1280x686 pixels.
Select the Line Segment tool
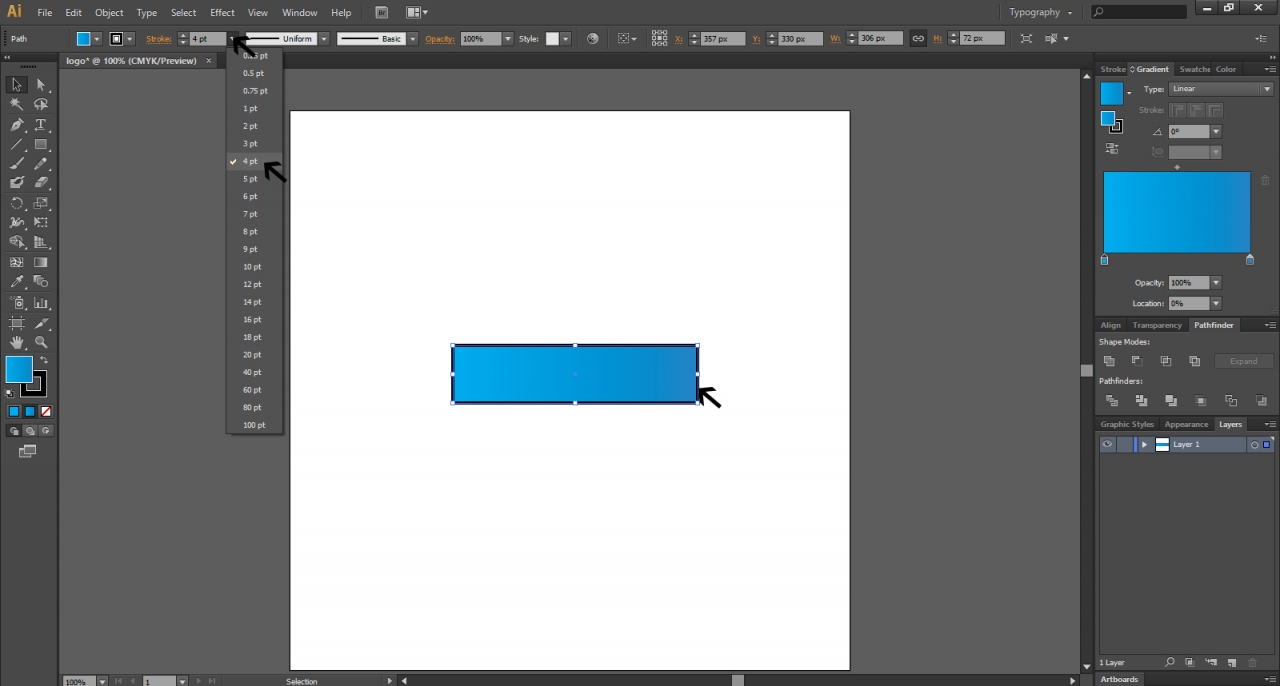click(x=17, y=144)
